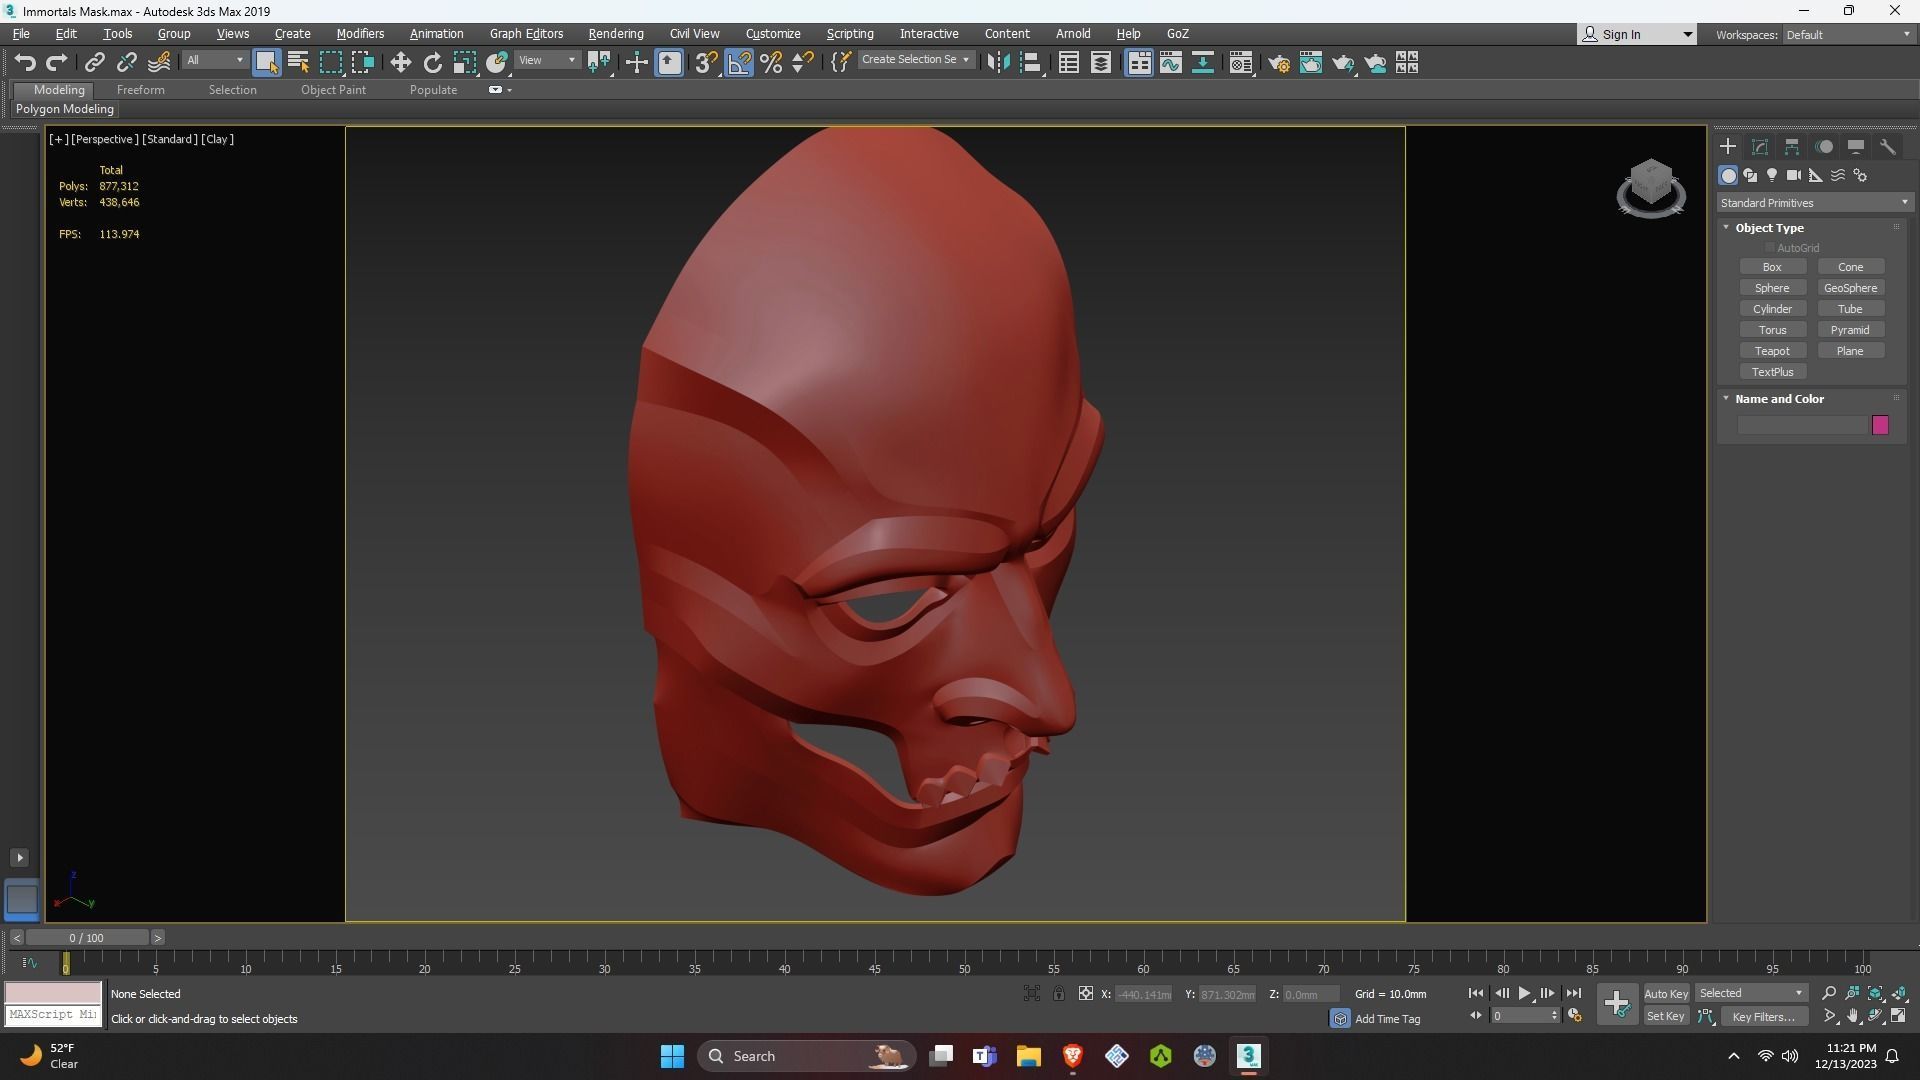1920x1080 pixels.
Task: Activate the Select and Link tool
Action: click(x=94, y=63)
